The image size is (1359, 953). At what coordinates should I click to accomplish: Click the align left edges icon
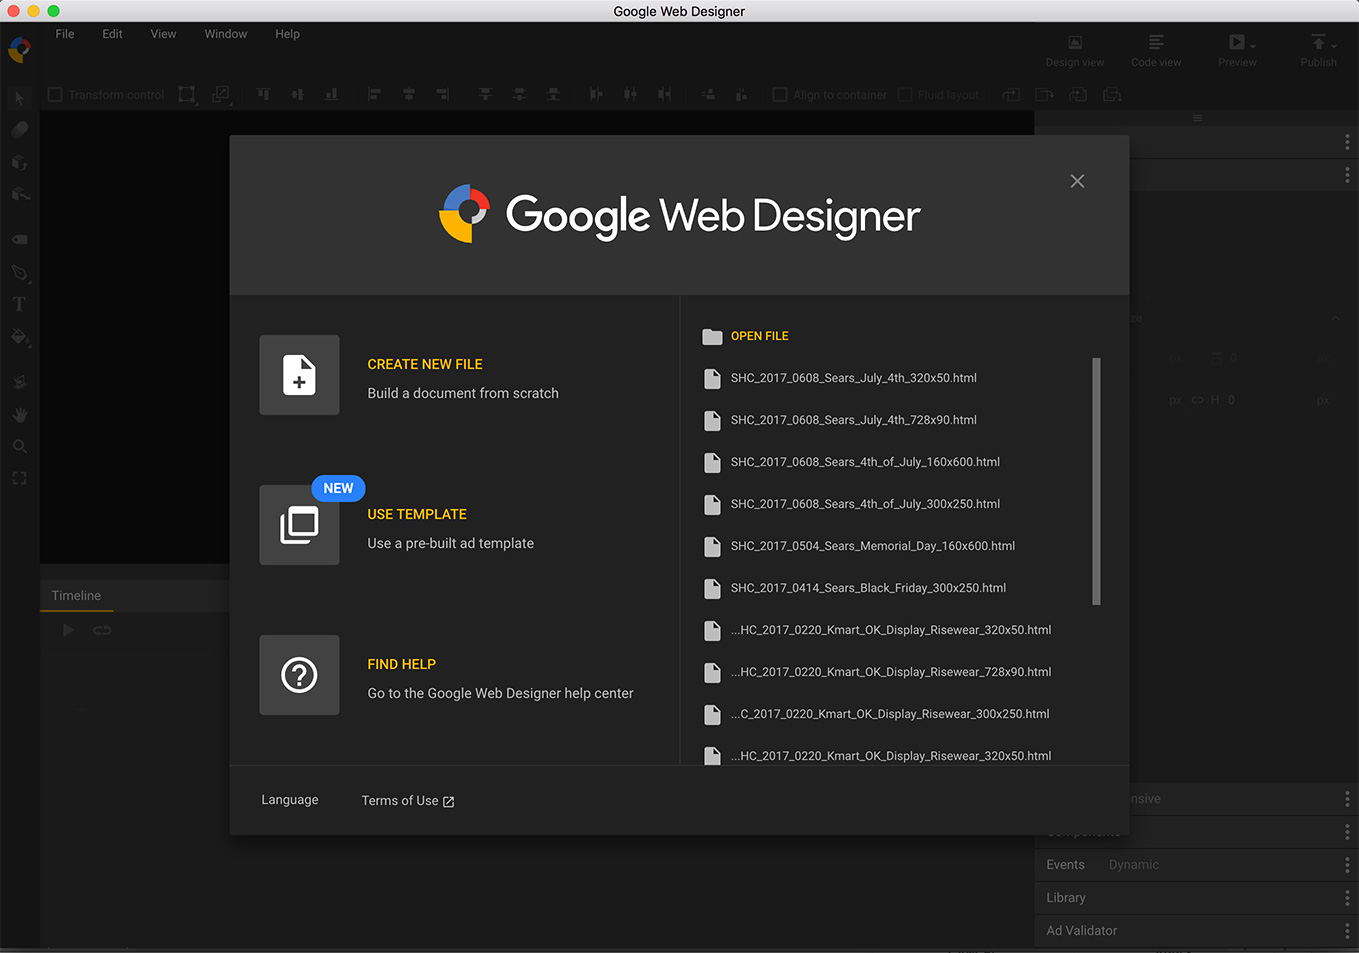coord(374,94)
